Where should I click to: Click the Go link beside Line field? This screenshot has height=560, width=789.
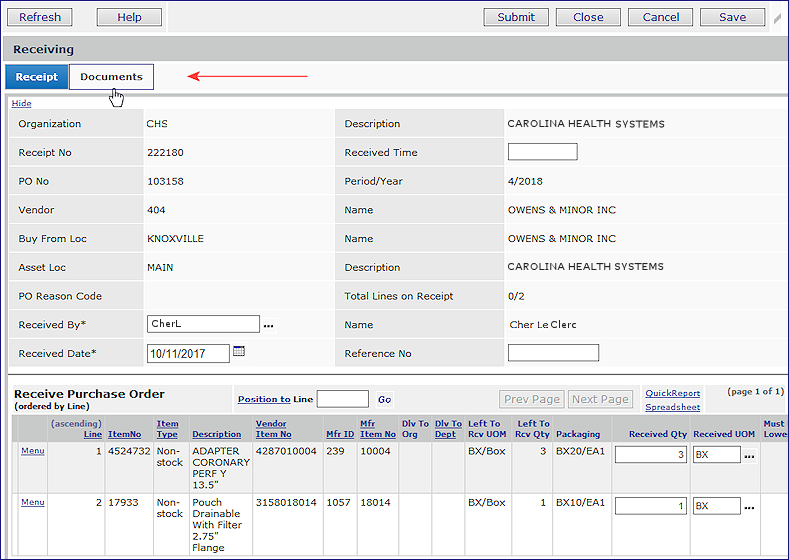pyautogui.click(x=385, y=400)
